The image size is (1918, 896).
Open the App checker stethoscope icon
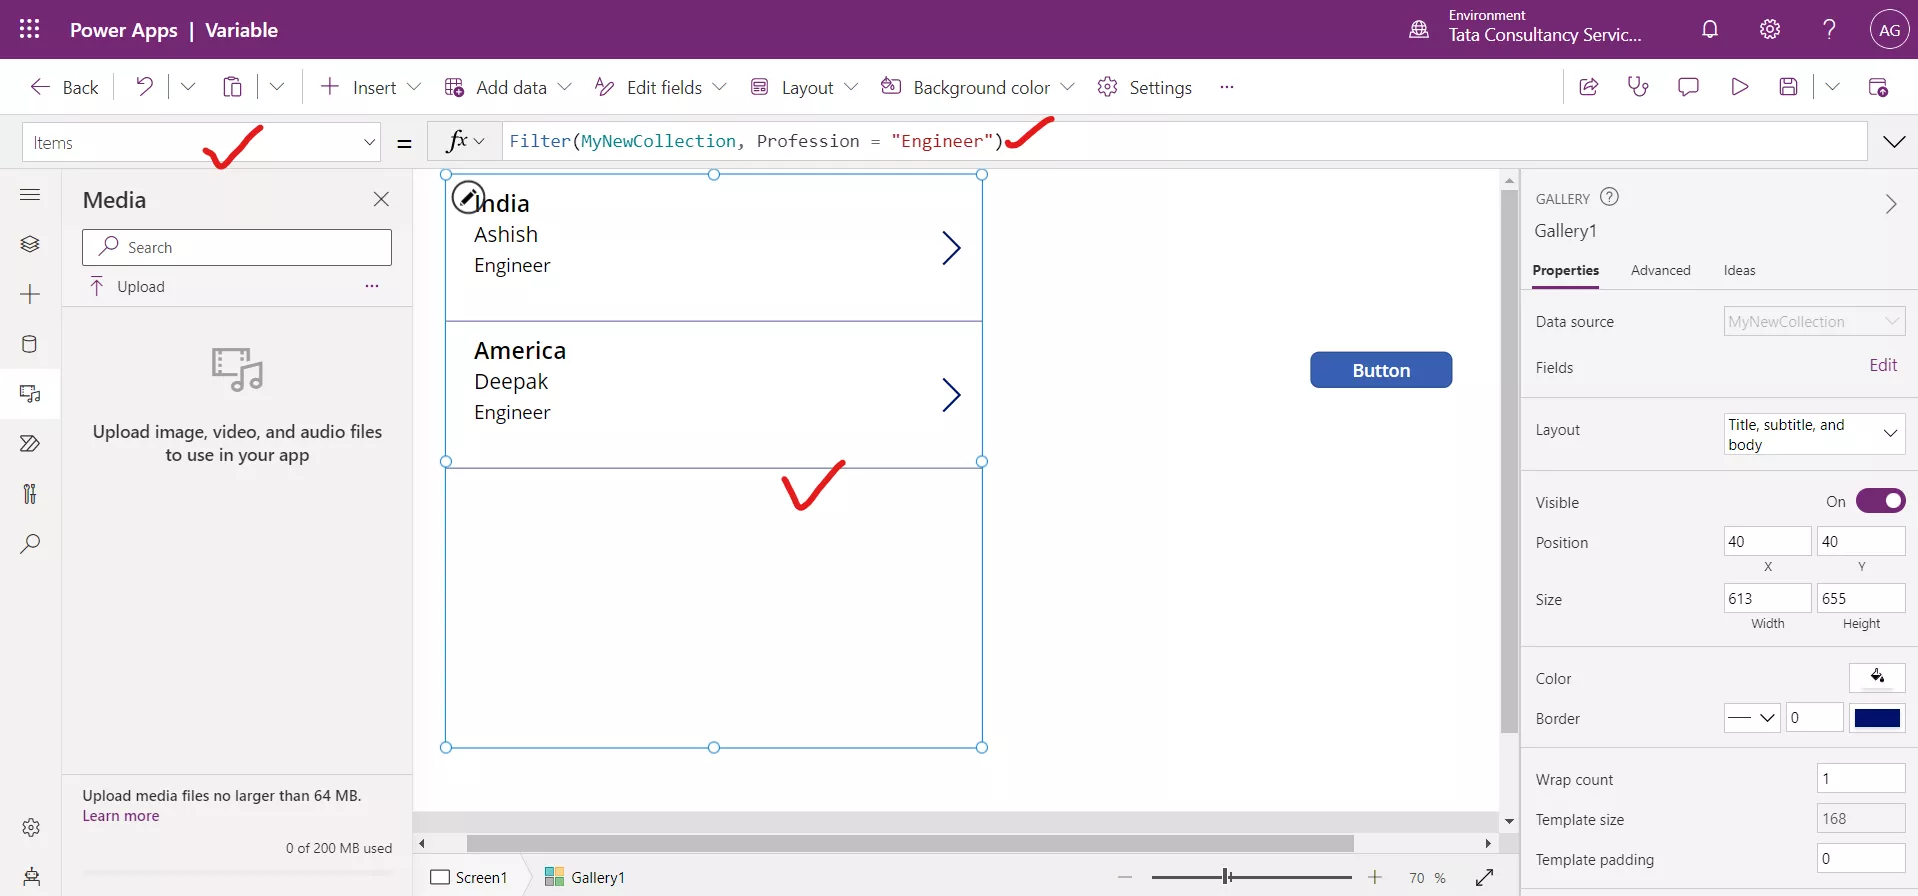(1638, 87)
